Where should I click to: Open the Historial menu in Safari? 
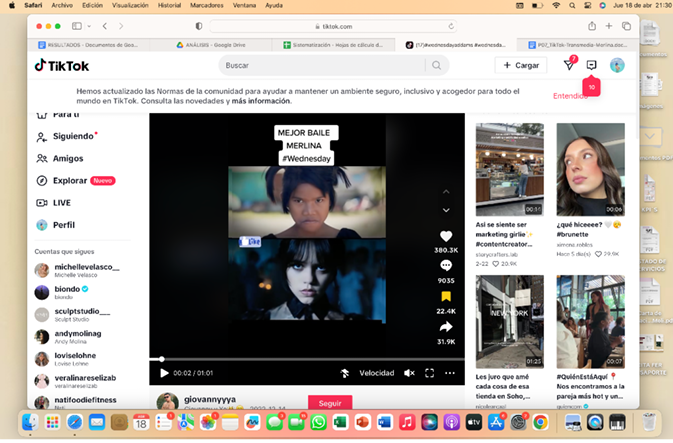[x=169, y=6]
